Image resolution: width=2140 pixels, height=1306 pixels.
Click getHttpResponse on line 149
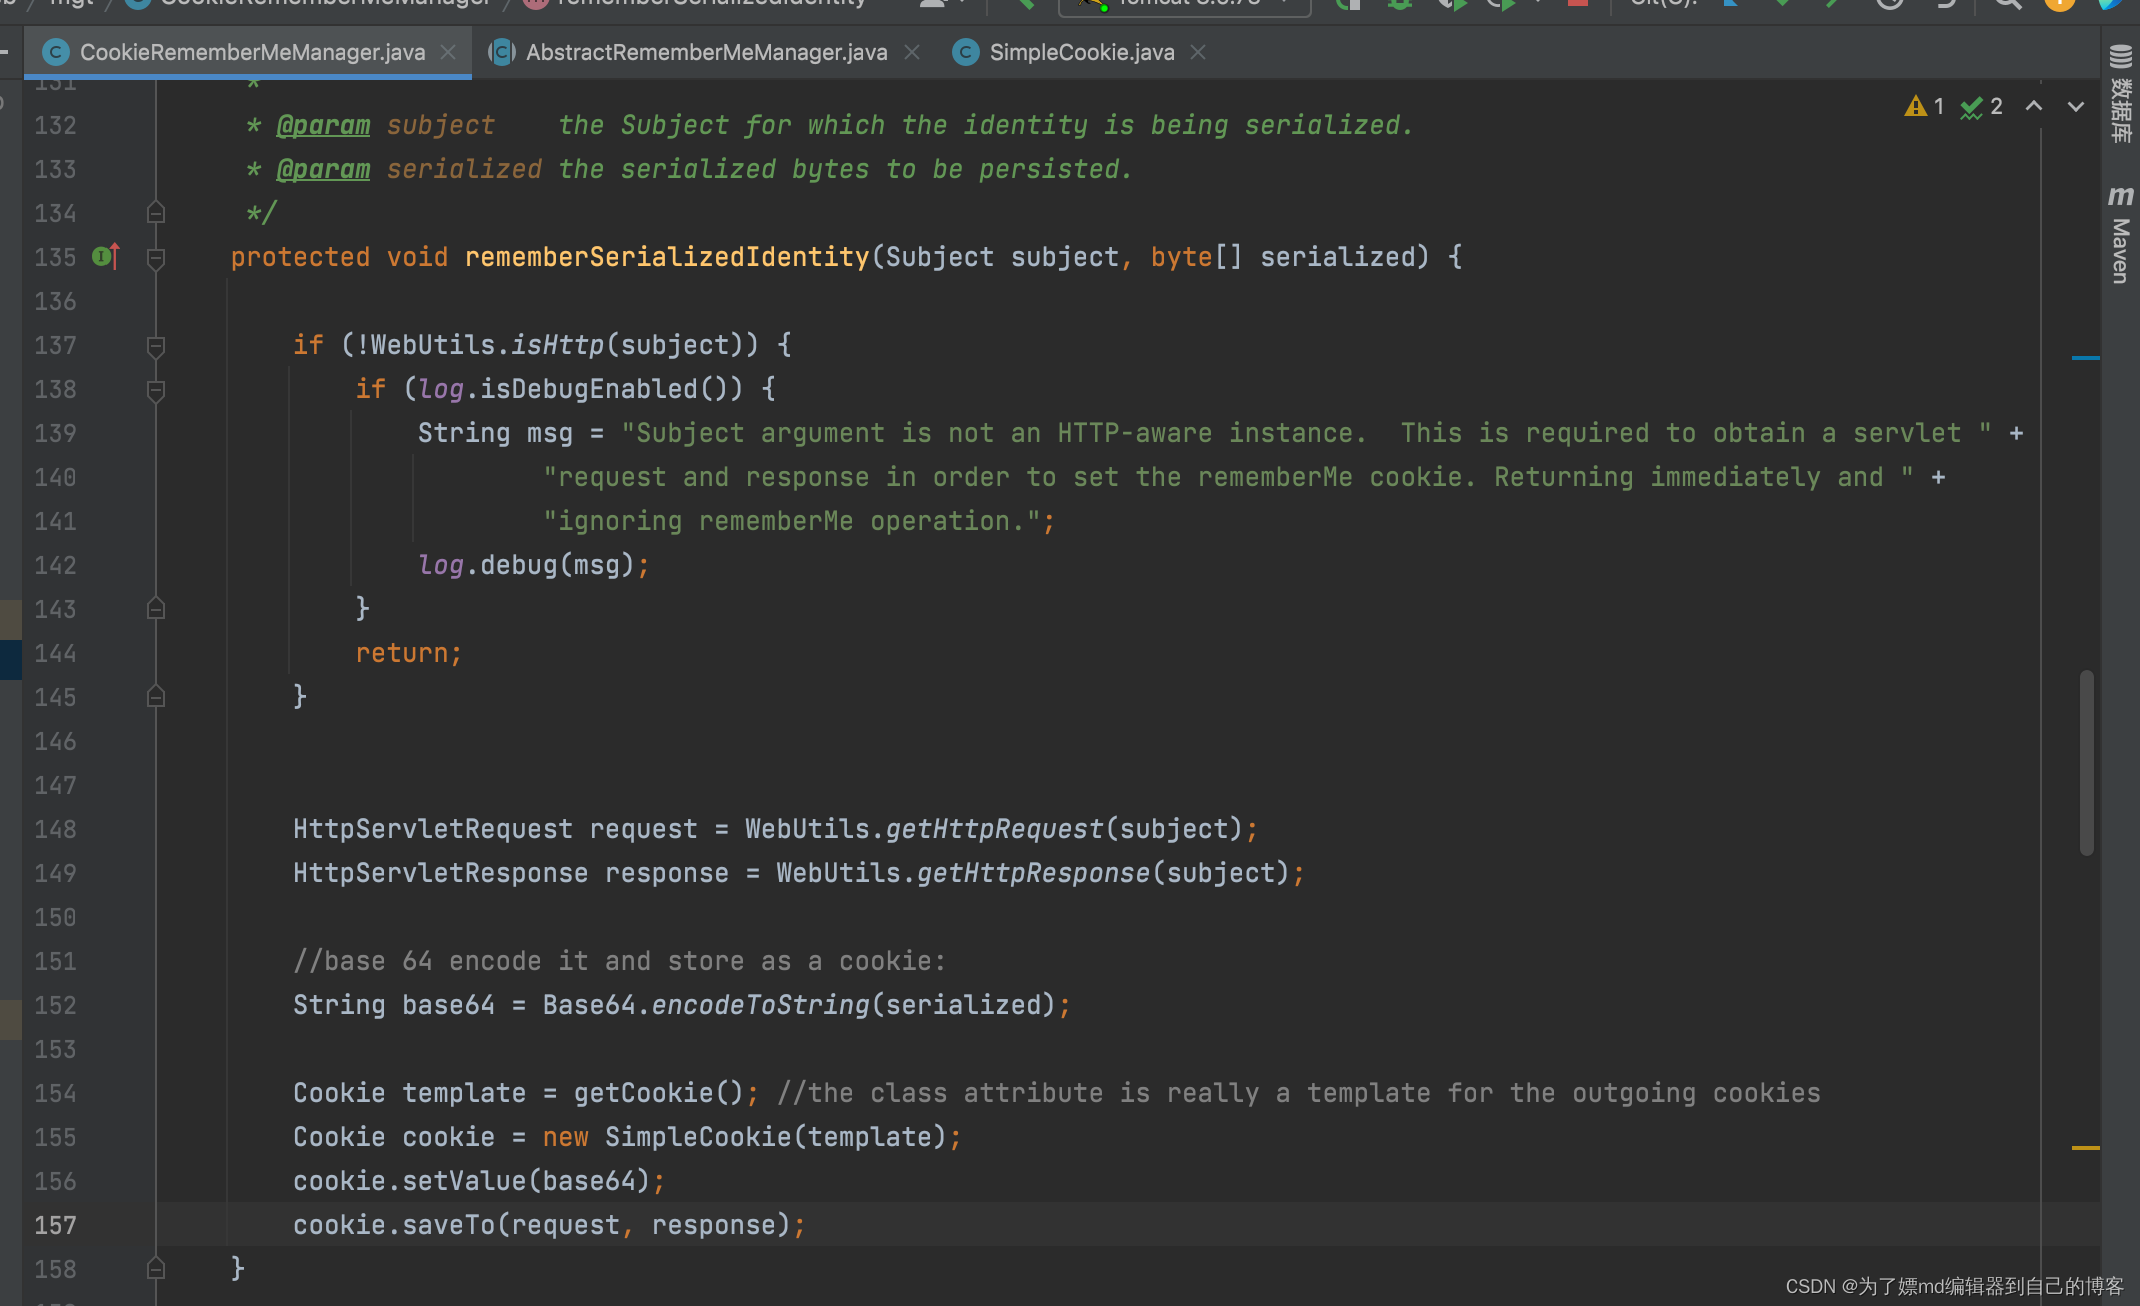(1034, 873)
